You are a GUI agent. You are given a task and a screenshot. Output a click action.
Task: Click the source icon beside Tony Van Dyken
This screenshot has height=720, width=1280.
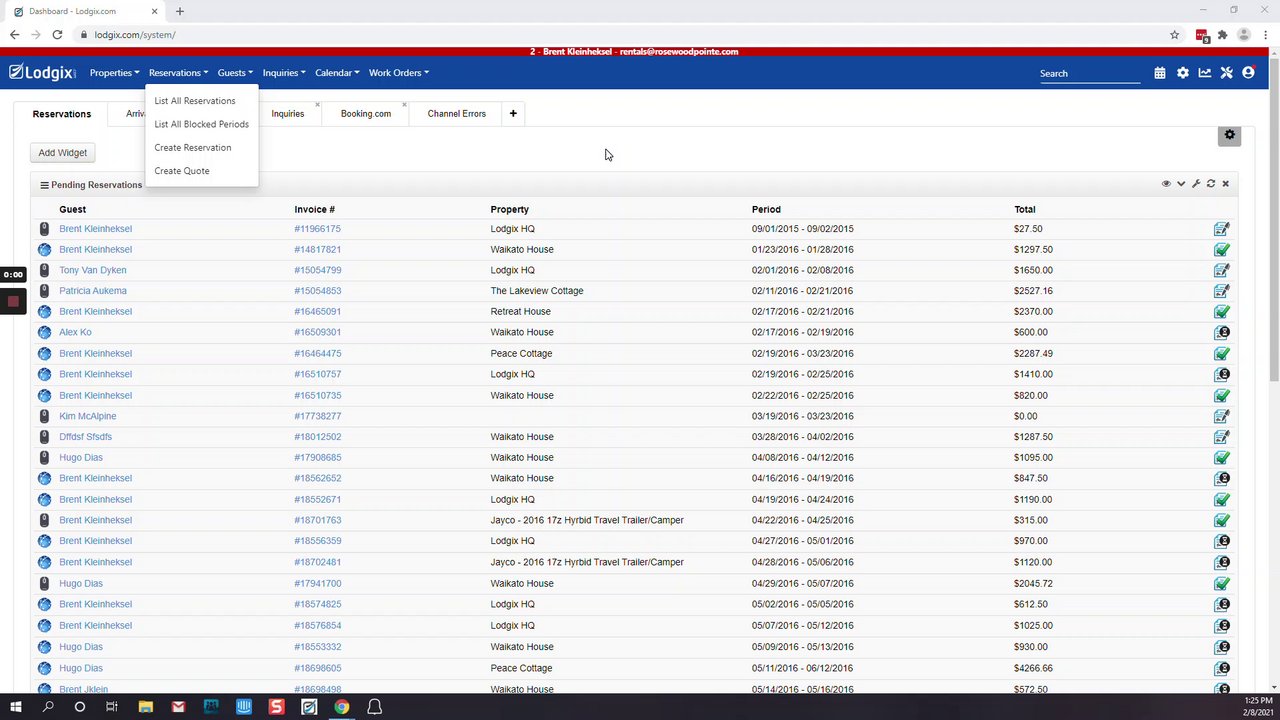pyautogui.click(x=44, y=270)
